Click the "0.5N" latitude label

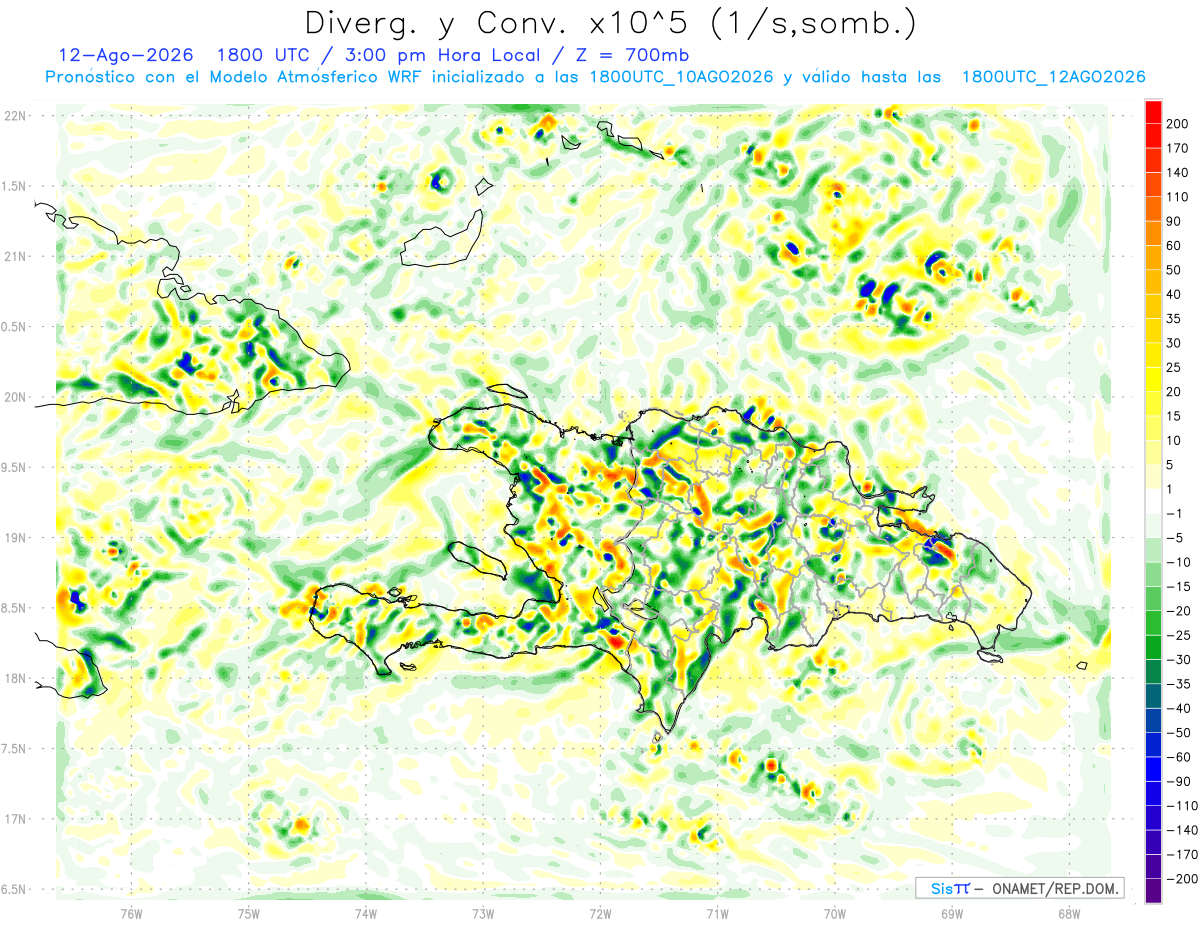click(x=14, y=327)
